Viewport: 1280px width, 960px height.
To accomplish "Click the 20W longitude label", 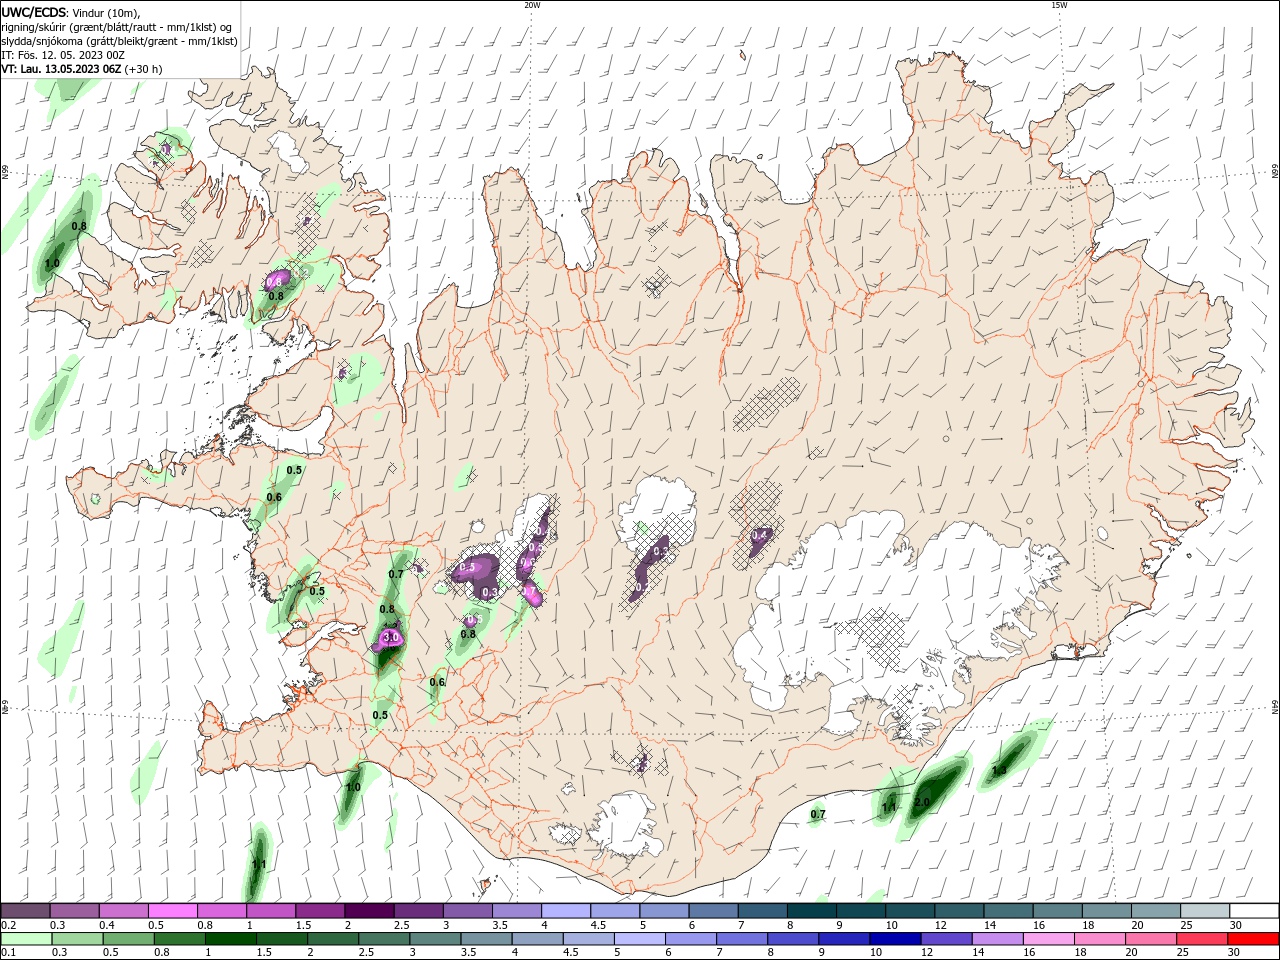I will pyautogui.click(x=532, y=5).
